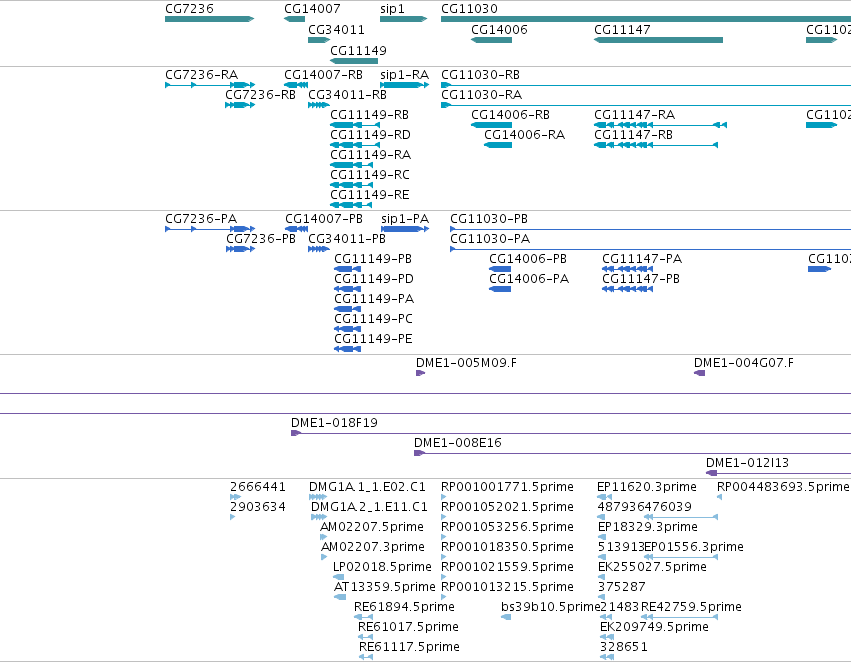This screenshot has height=662, width=851.
Task: Select EST RE61017.5prime
Action: pos(365,637)
